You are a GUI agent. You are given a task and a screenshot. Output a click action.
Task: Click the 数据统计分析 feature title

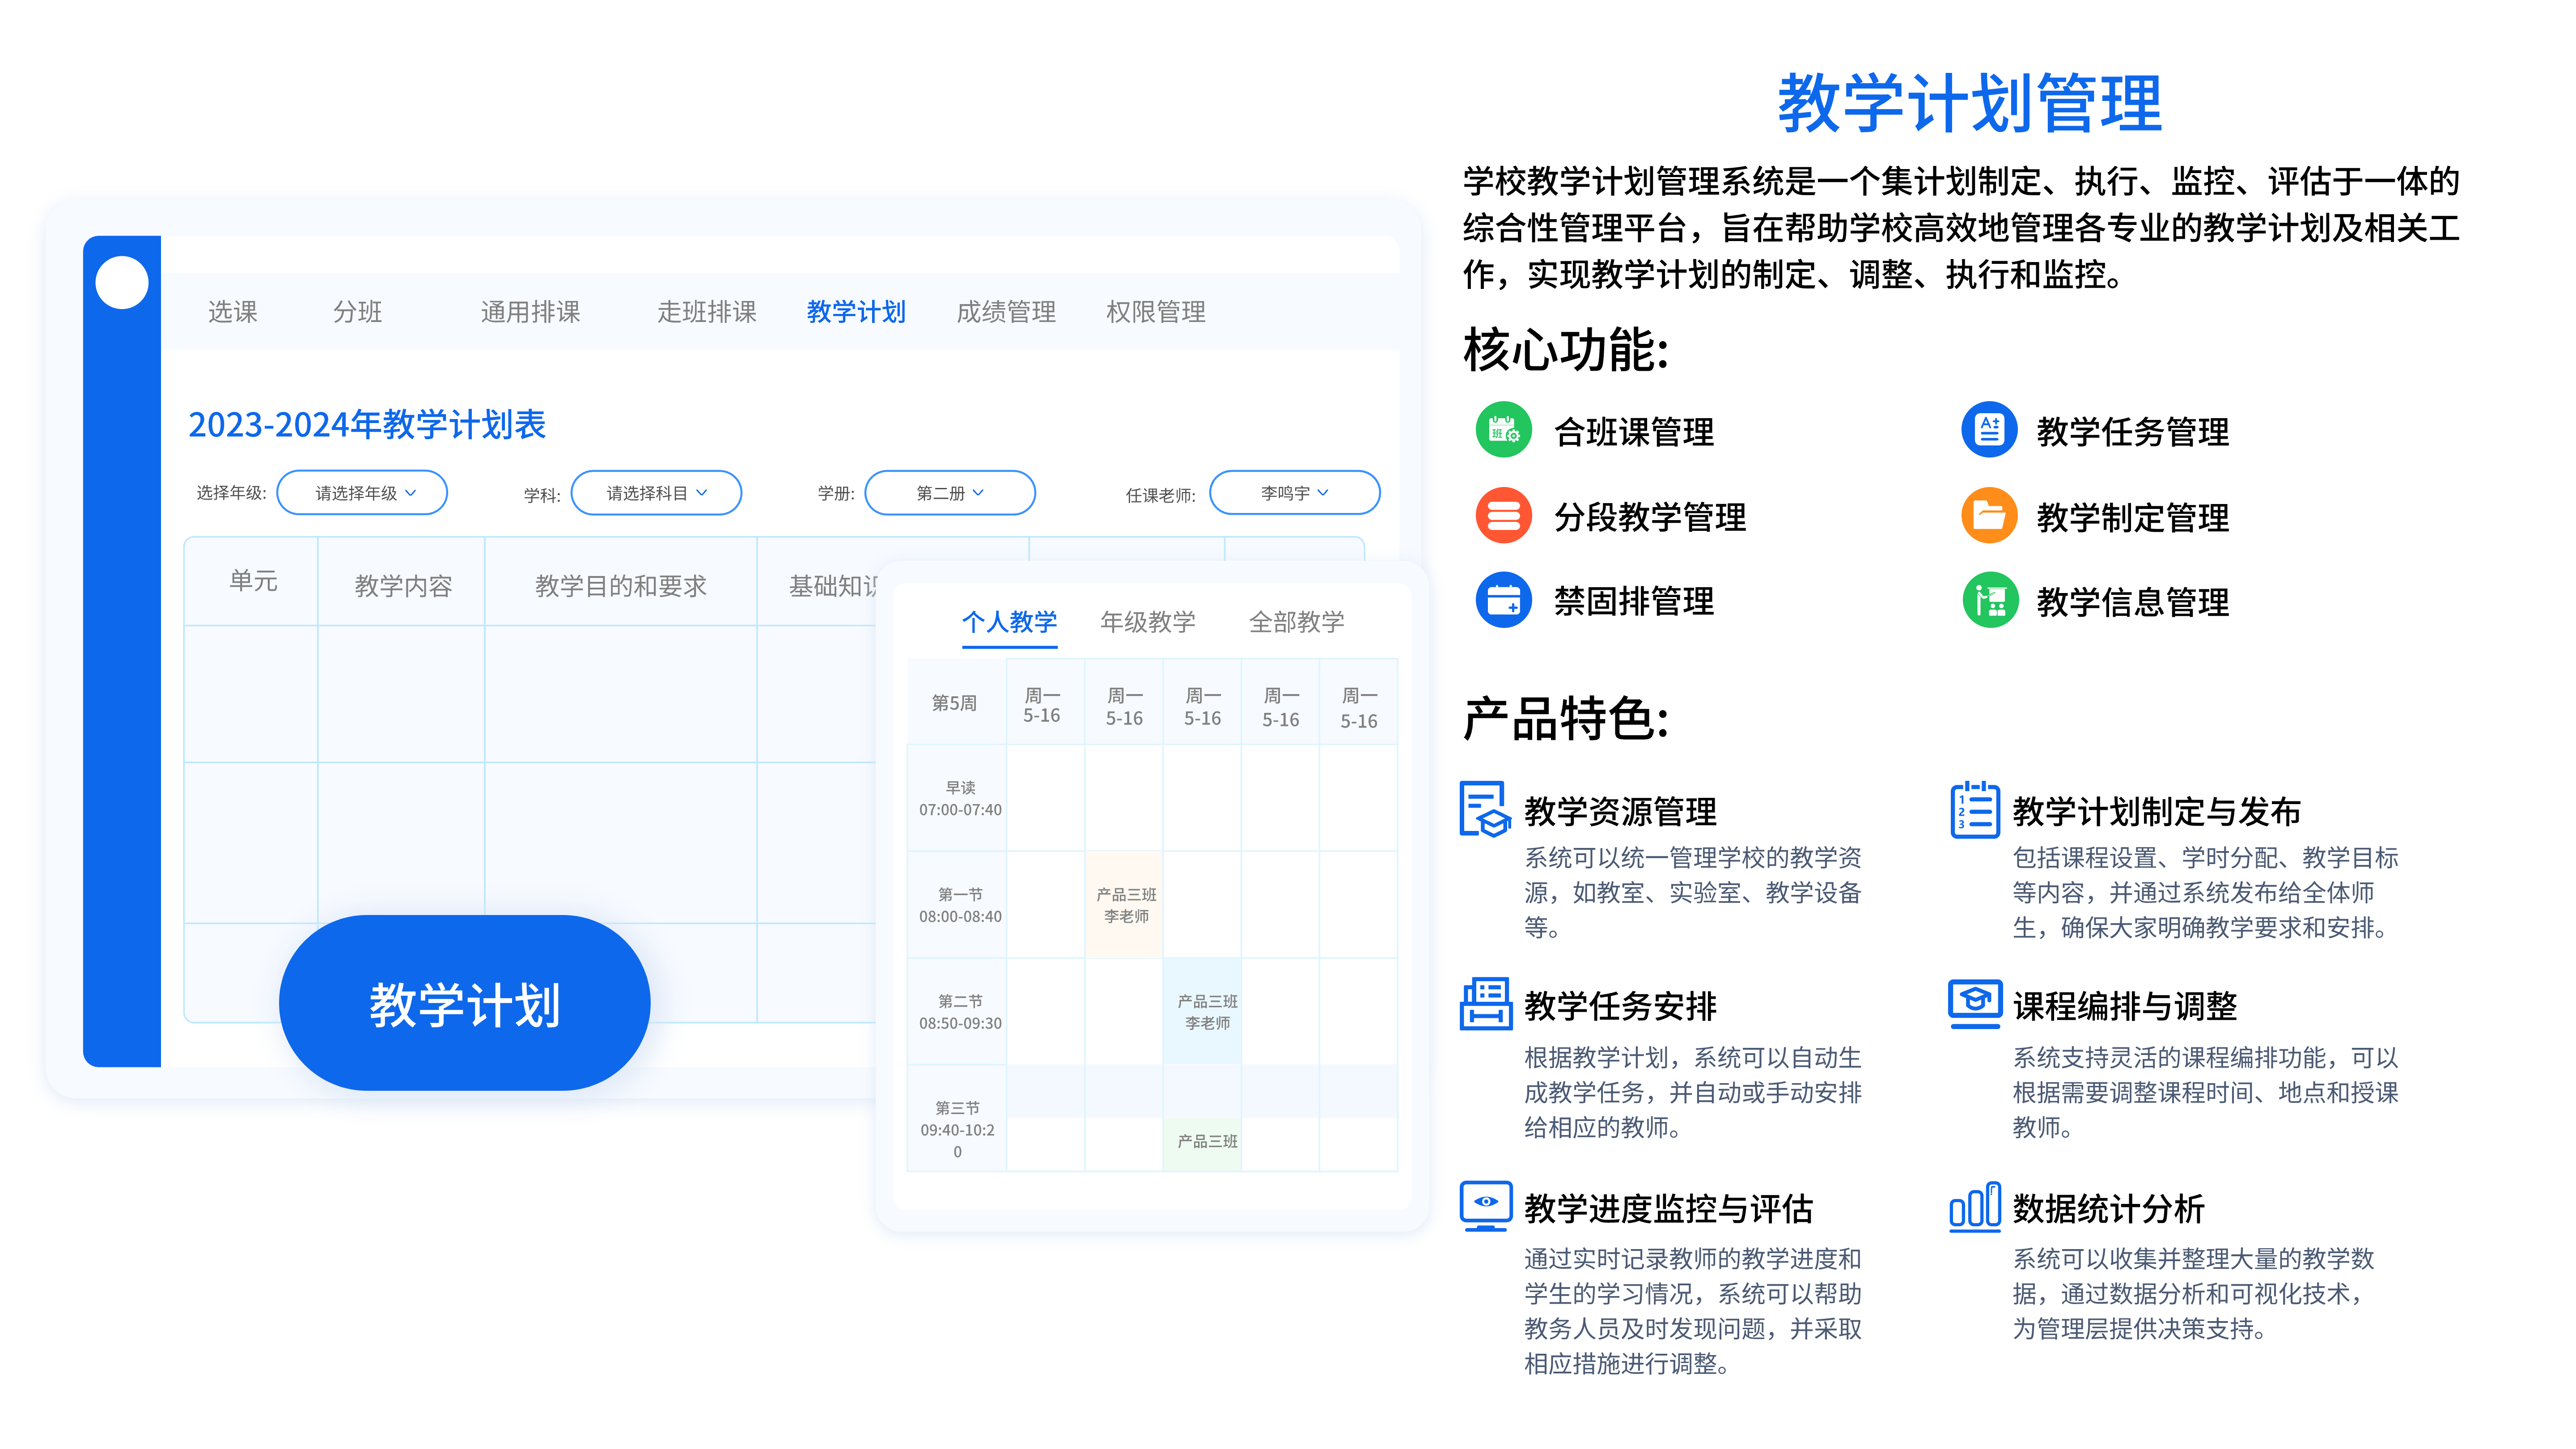pos(2108,1208)
